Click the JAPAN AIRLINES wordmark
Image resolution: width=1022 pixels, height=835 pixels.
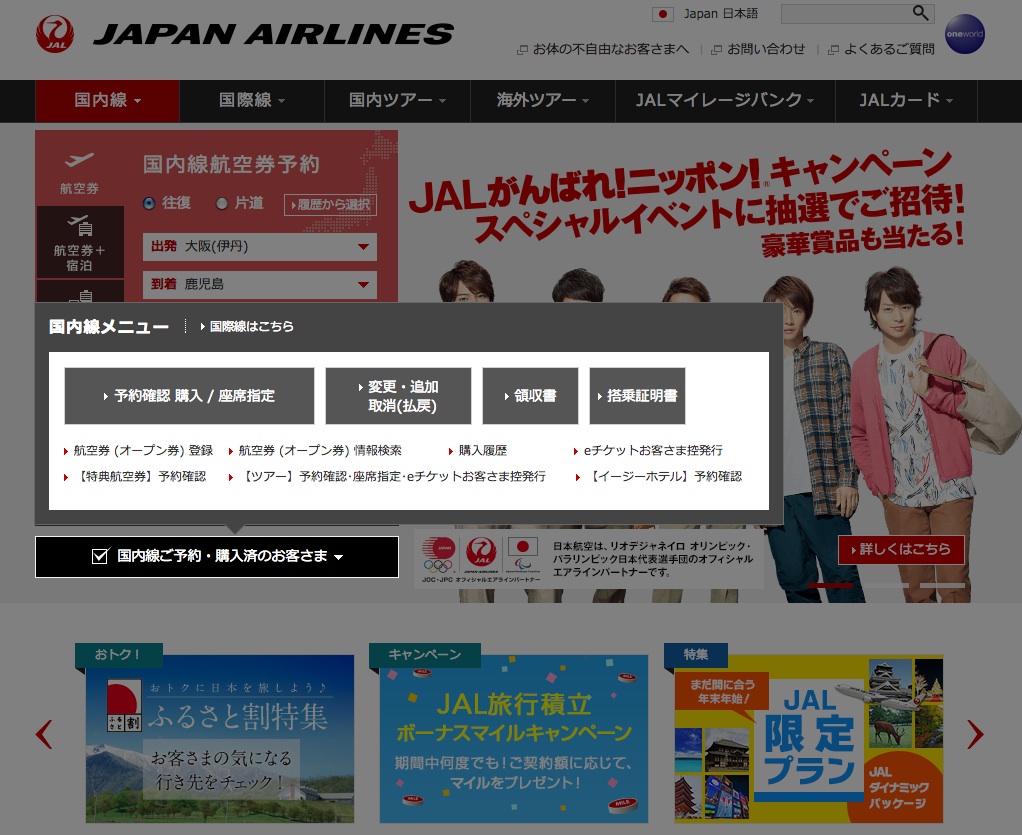click(x=274, y=34)
